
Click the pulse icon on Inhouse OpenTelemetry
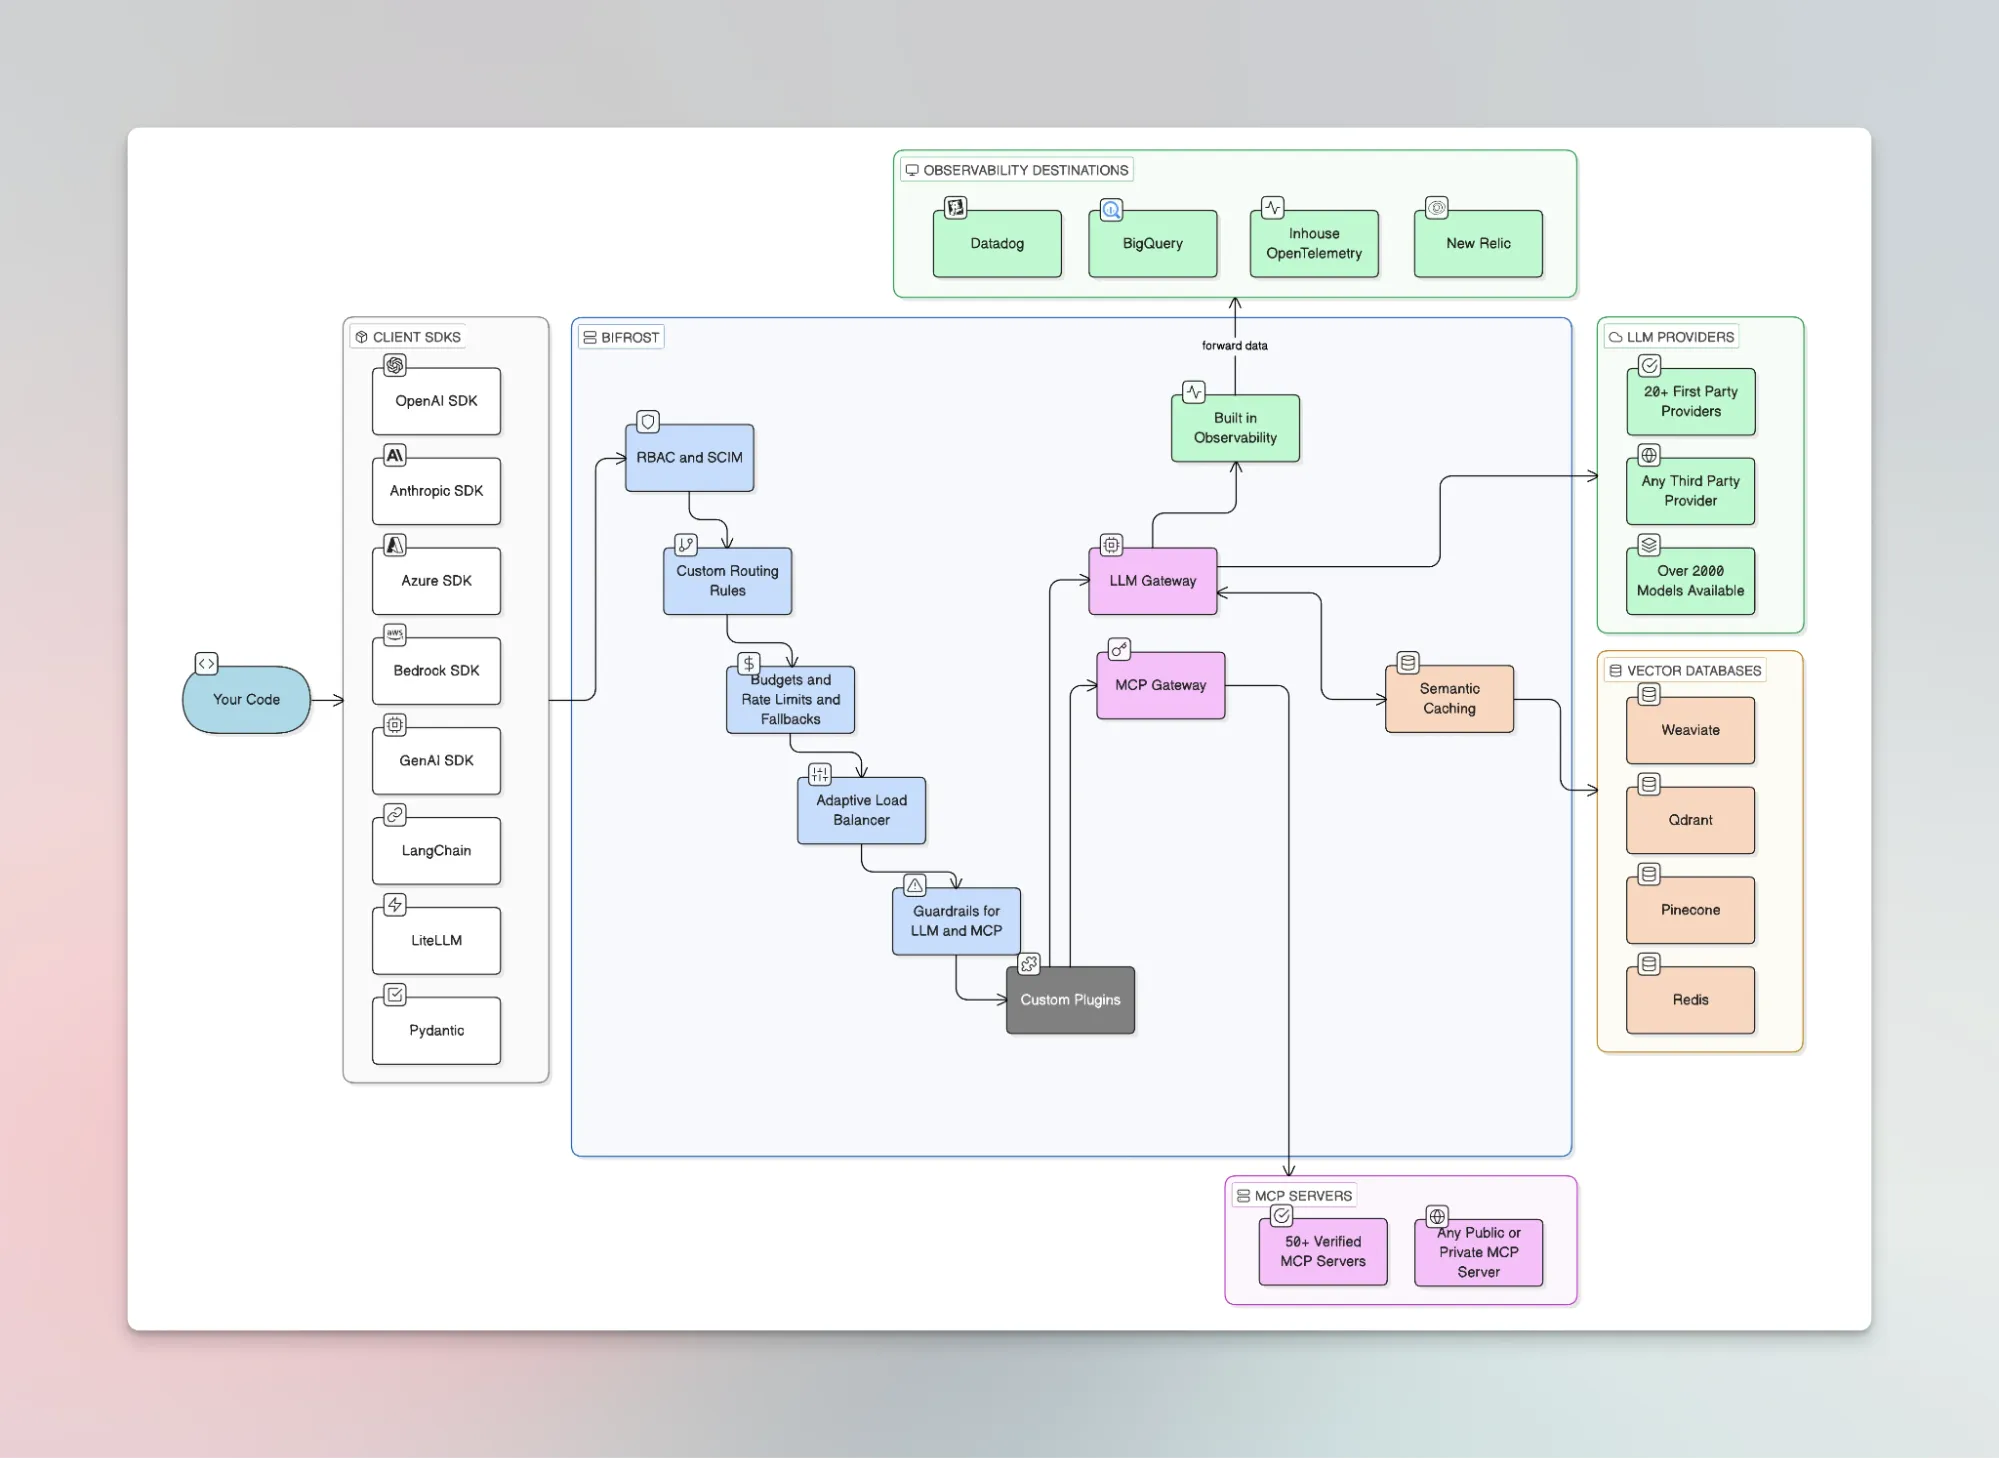tap(1272, 208)
